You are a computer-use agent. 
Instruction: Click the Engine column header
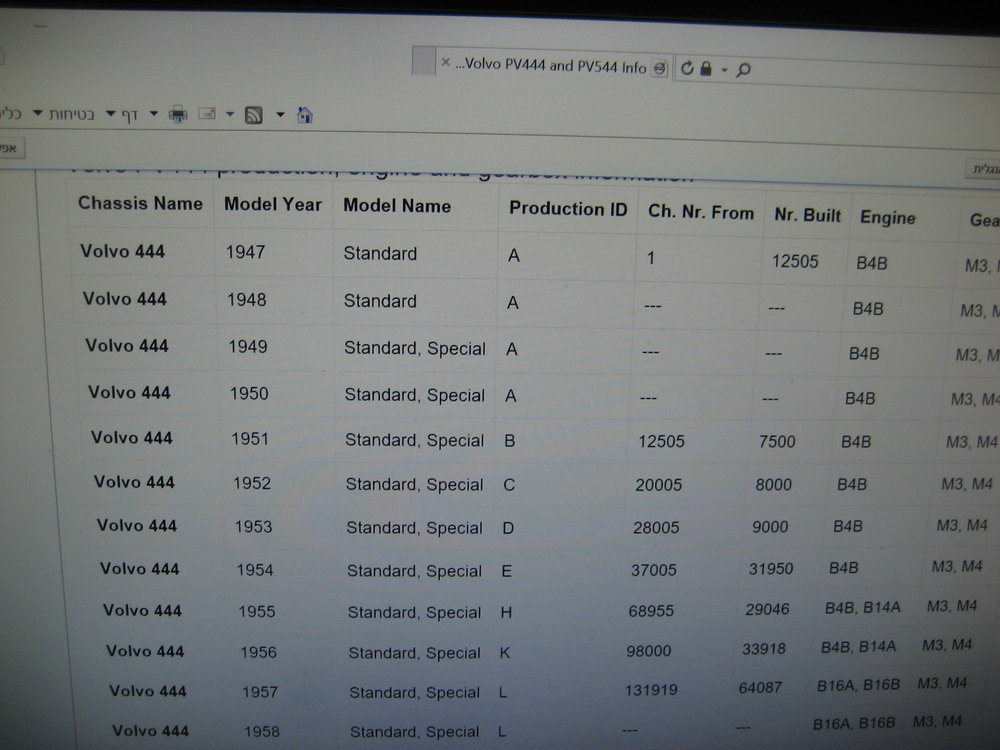pyautogui.click(x=888, y=218)
